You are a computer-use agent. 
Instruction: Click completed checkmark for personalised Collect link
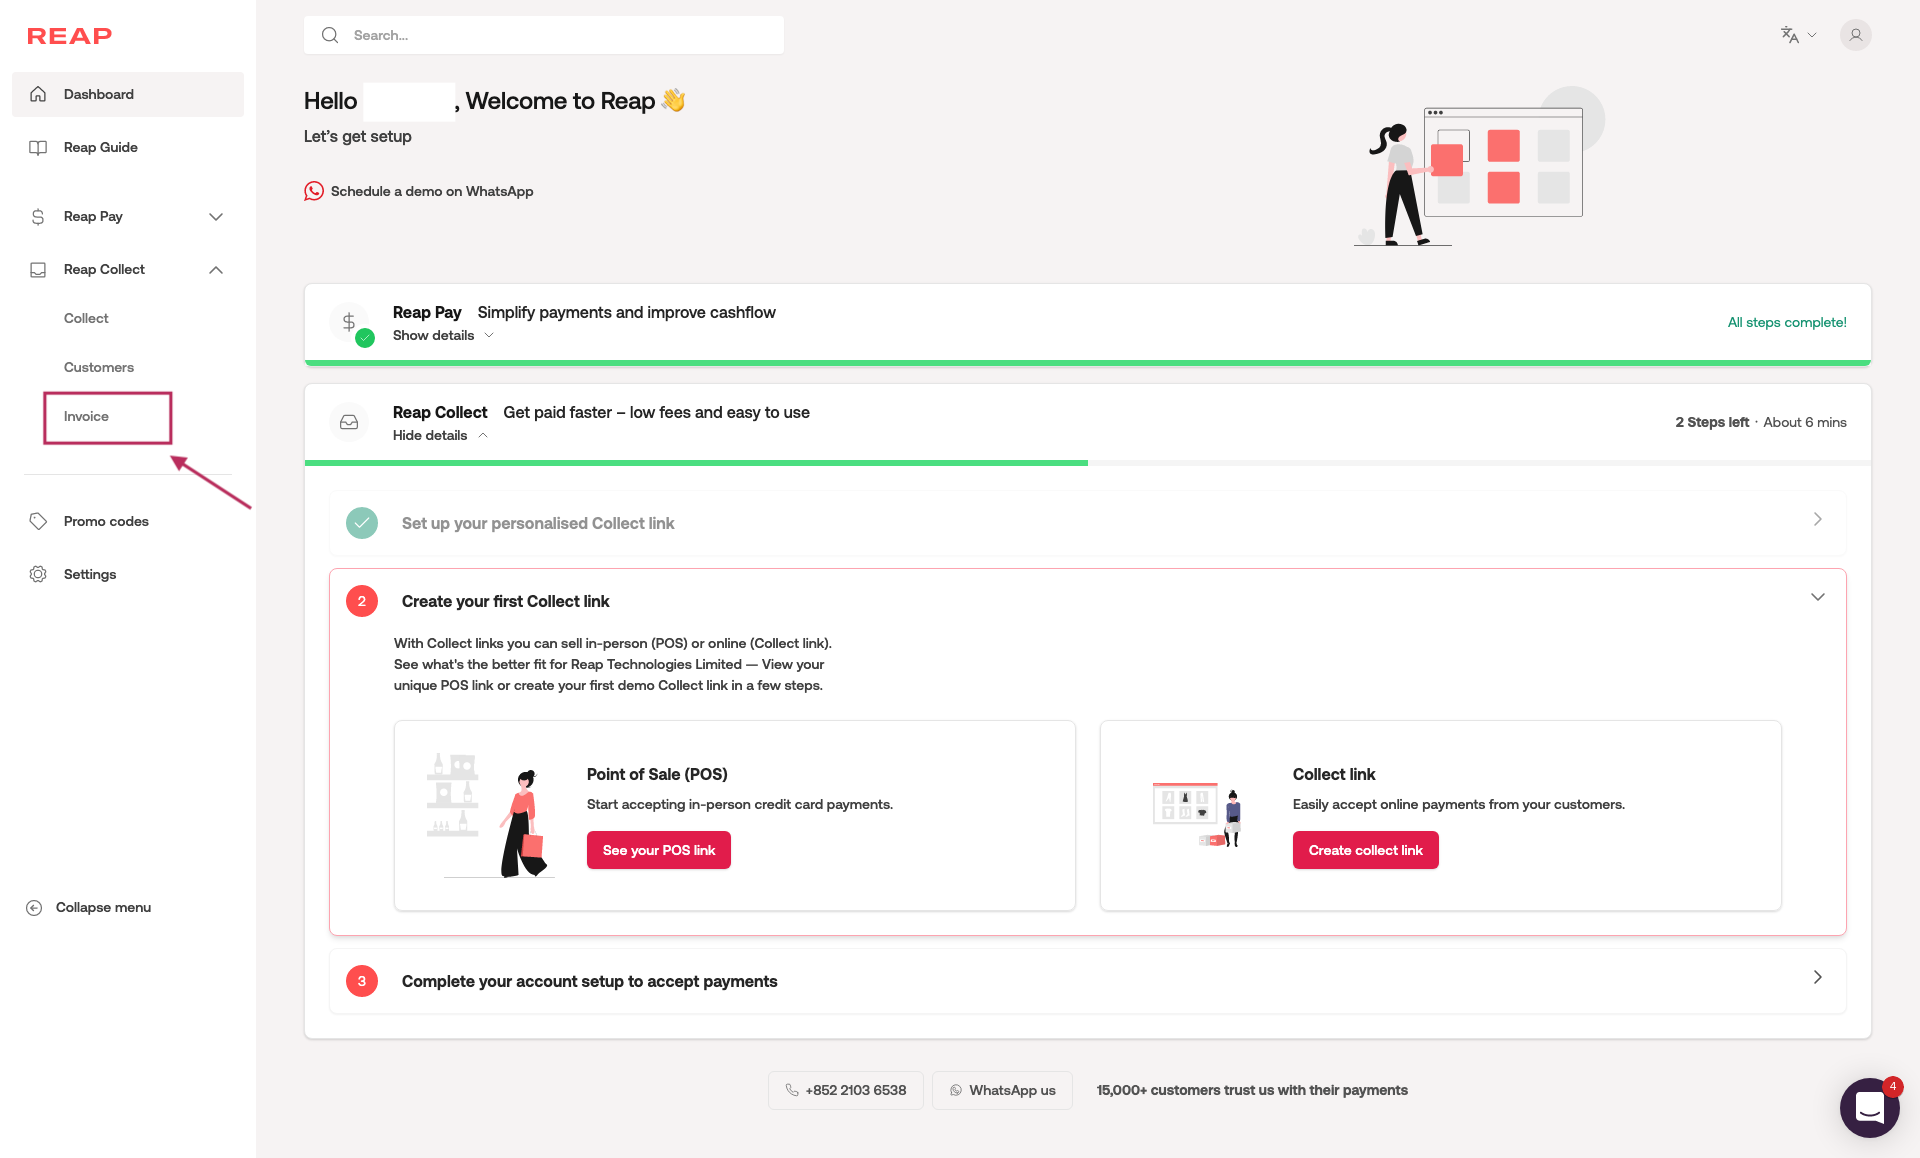coord(362,523)
